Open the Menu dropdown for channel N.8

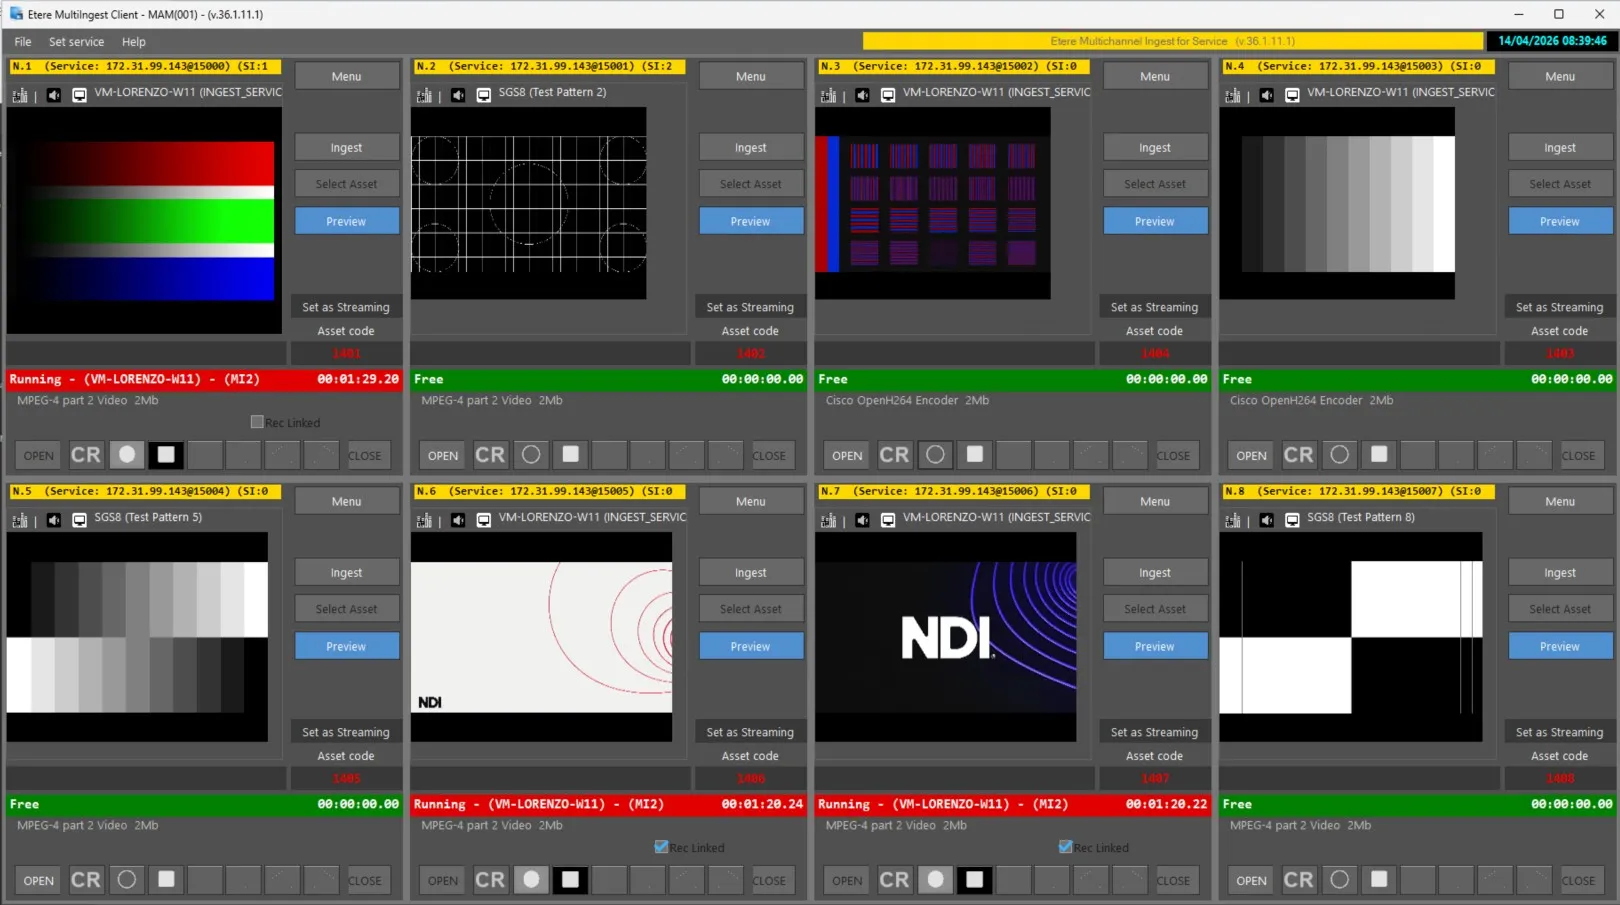click(x=1559, y=501)
